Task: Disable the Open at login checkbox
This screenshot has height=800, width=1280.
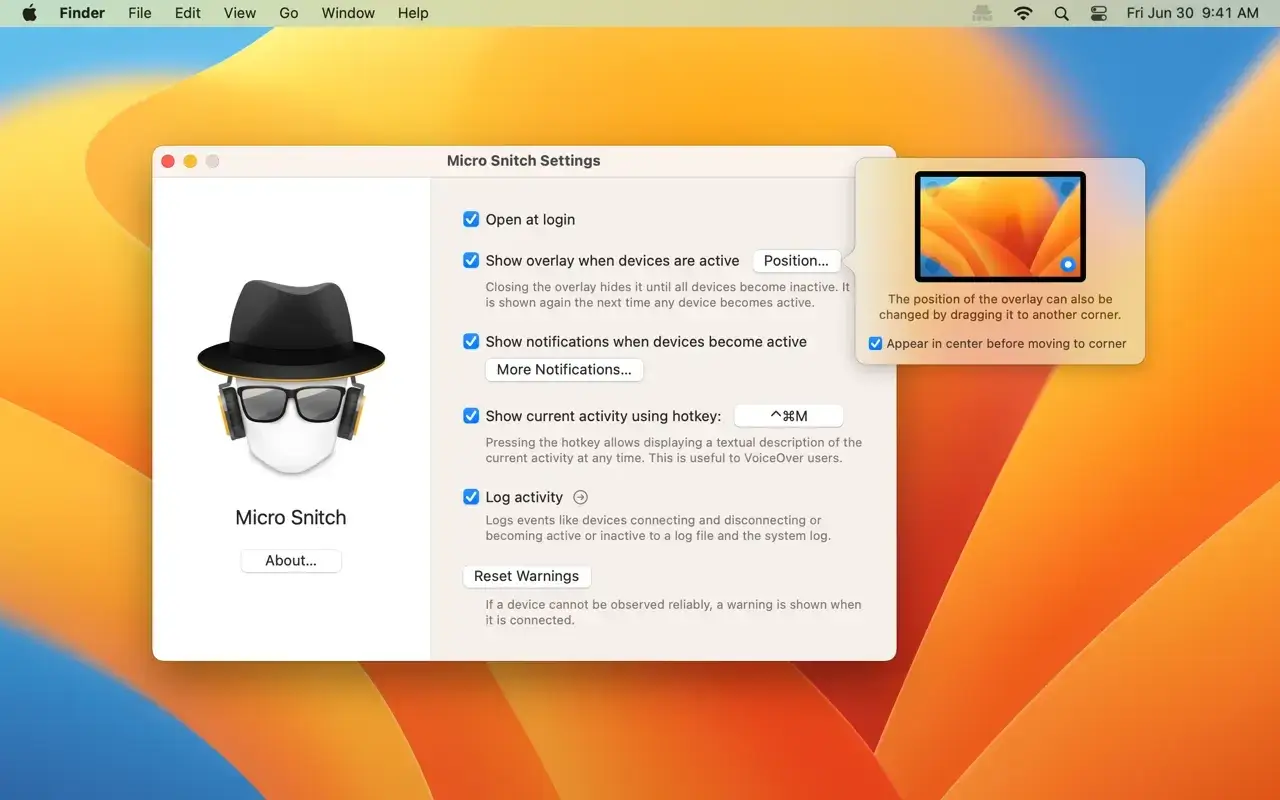Action: 471,220
